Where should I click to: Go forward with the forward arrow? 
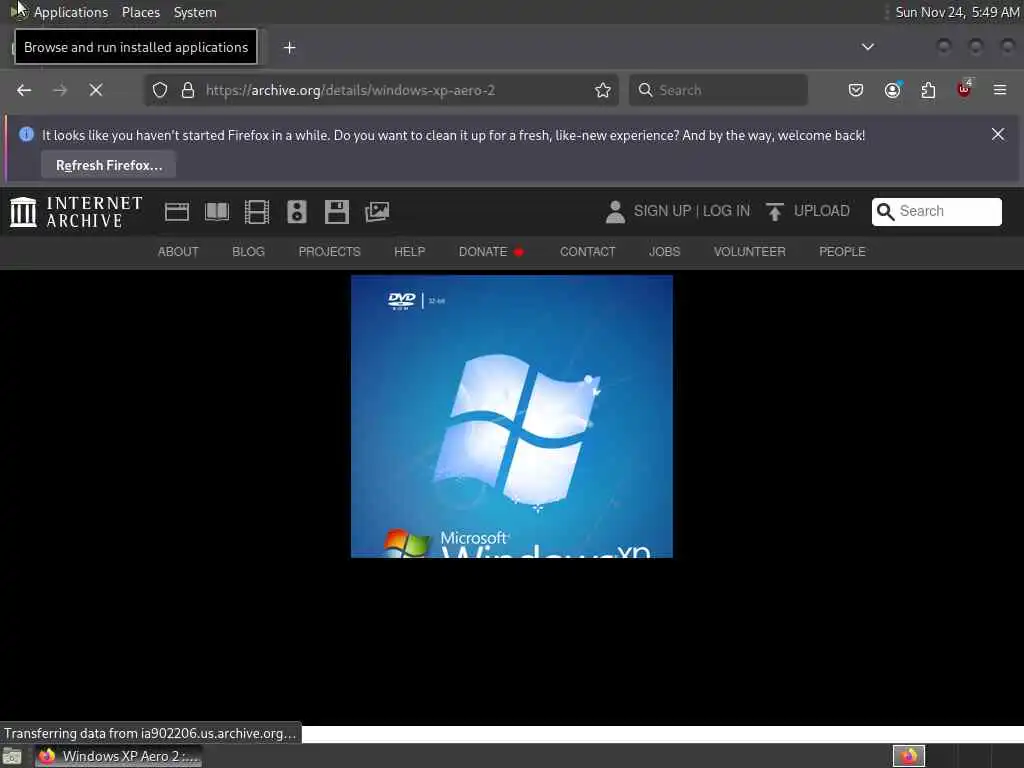60,90
